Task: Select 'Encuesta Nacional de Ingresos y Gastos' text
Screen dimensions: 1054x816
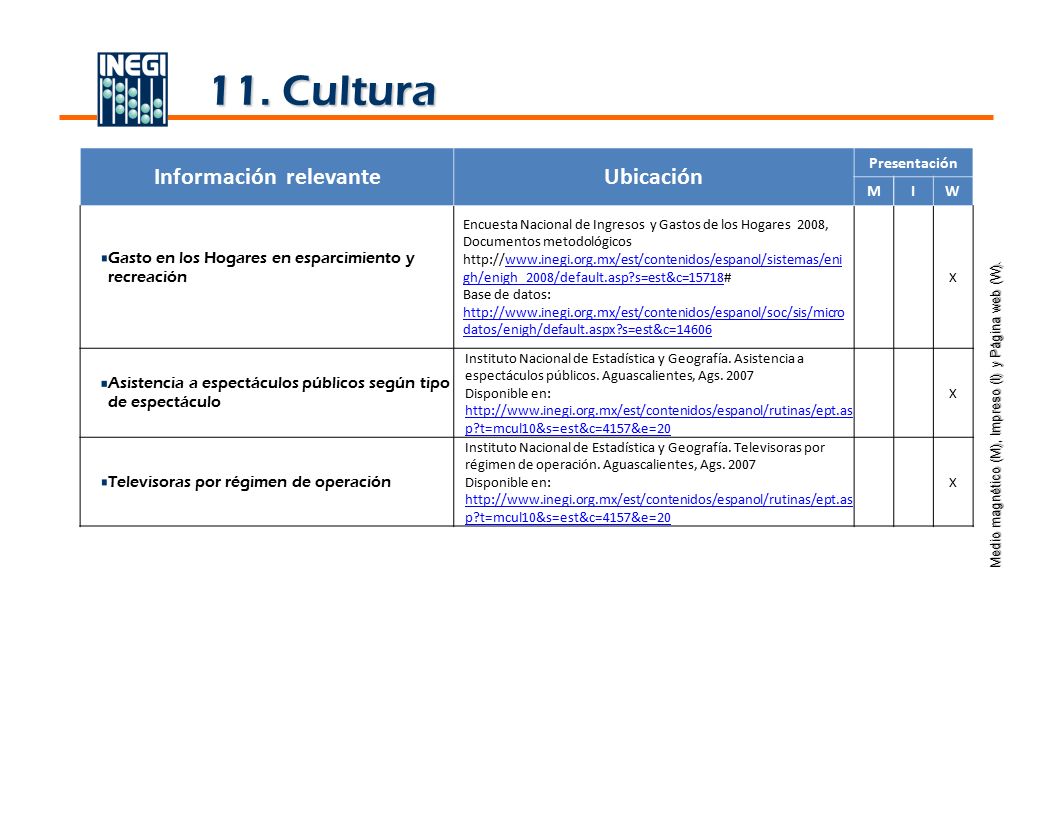Action: pos(583,225)
